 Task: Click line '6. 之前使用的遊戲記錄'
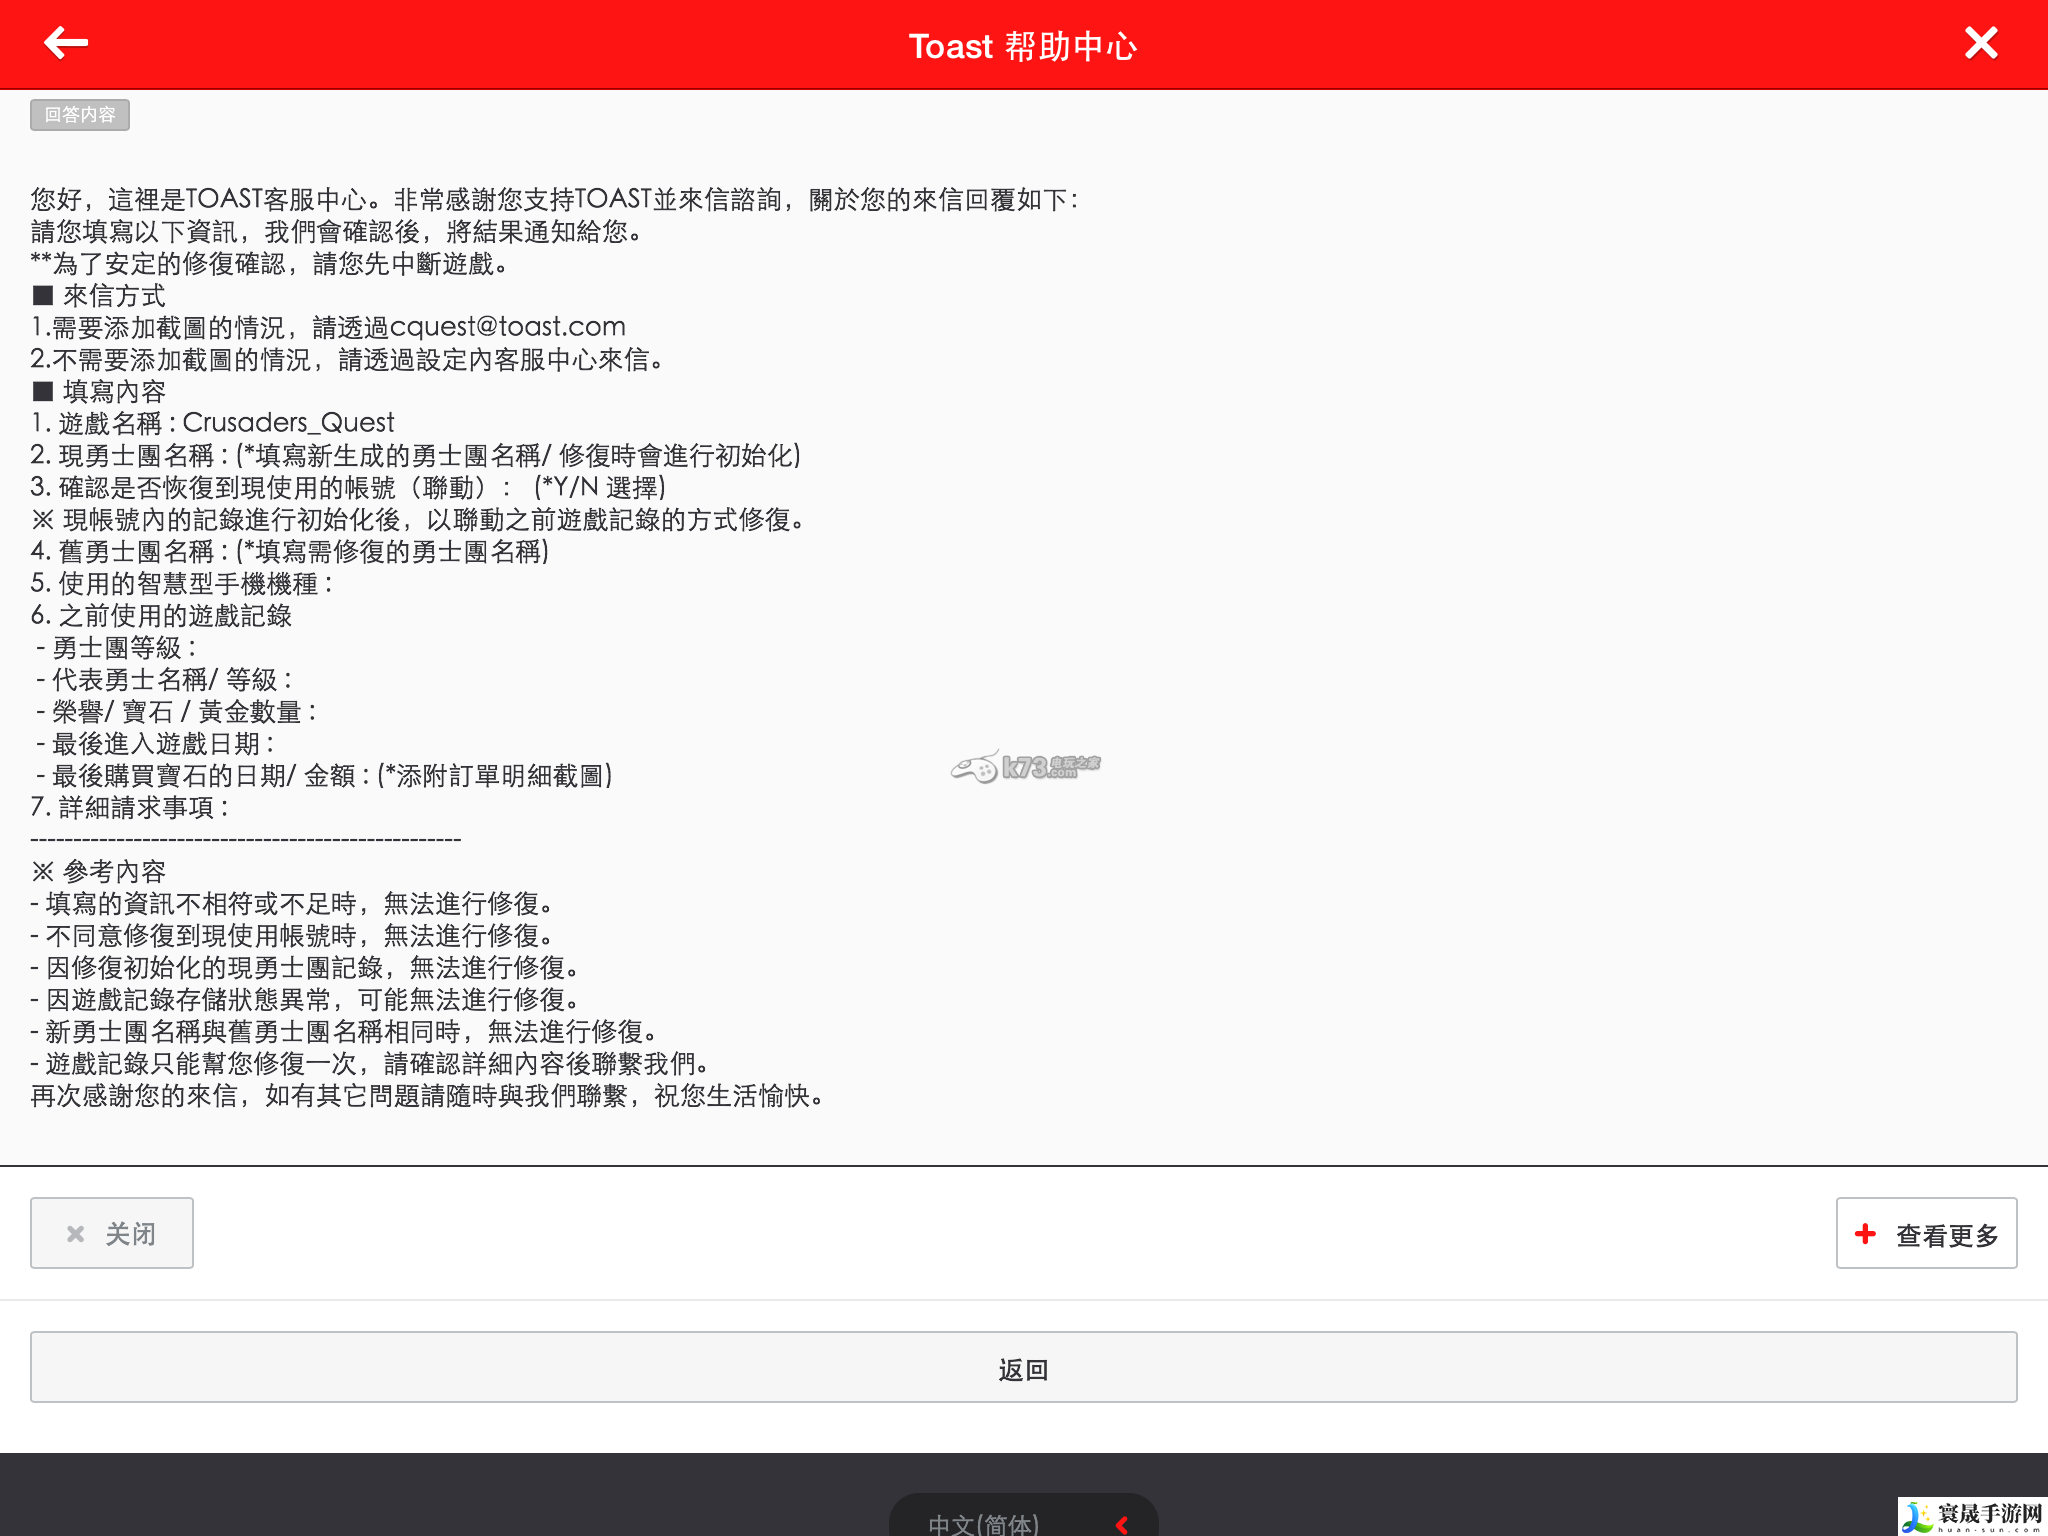tap(161, 616)
